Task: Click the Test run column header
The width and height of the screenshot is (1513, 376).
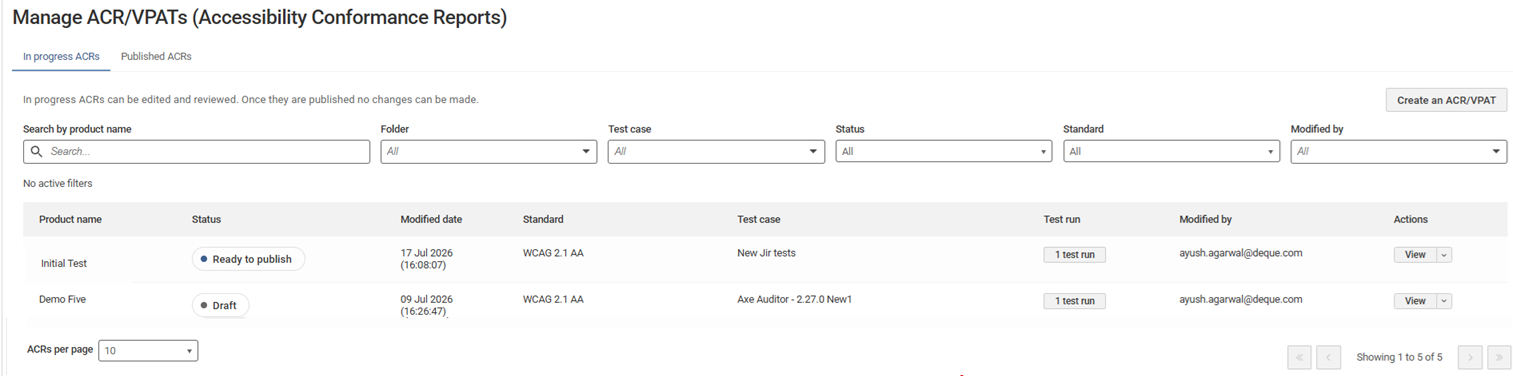Action: [1061, 219]
